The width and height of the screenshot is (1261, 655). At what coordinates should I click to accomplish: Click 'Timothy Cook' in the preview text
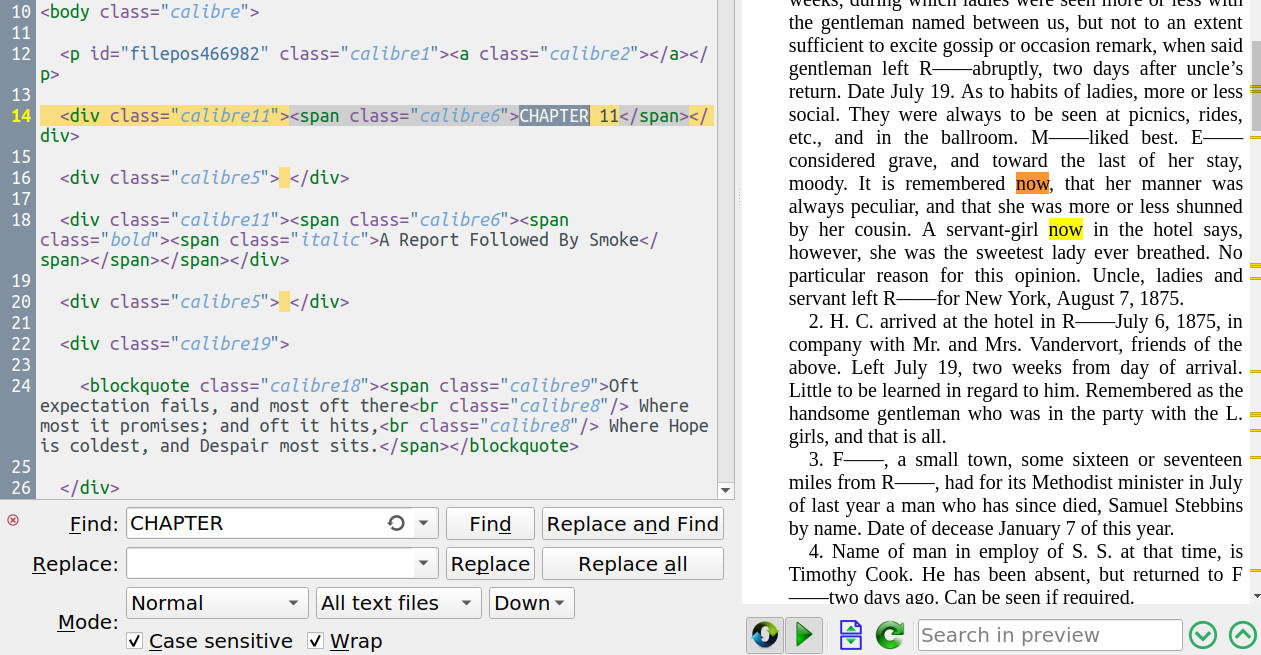tap(845, 574)
